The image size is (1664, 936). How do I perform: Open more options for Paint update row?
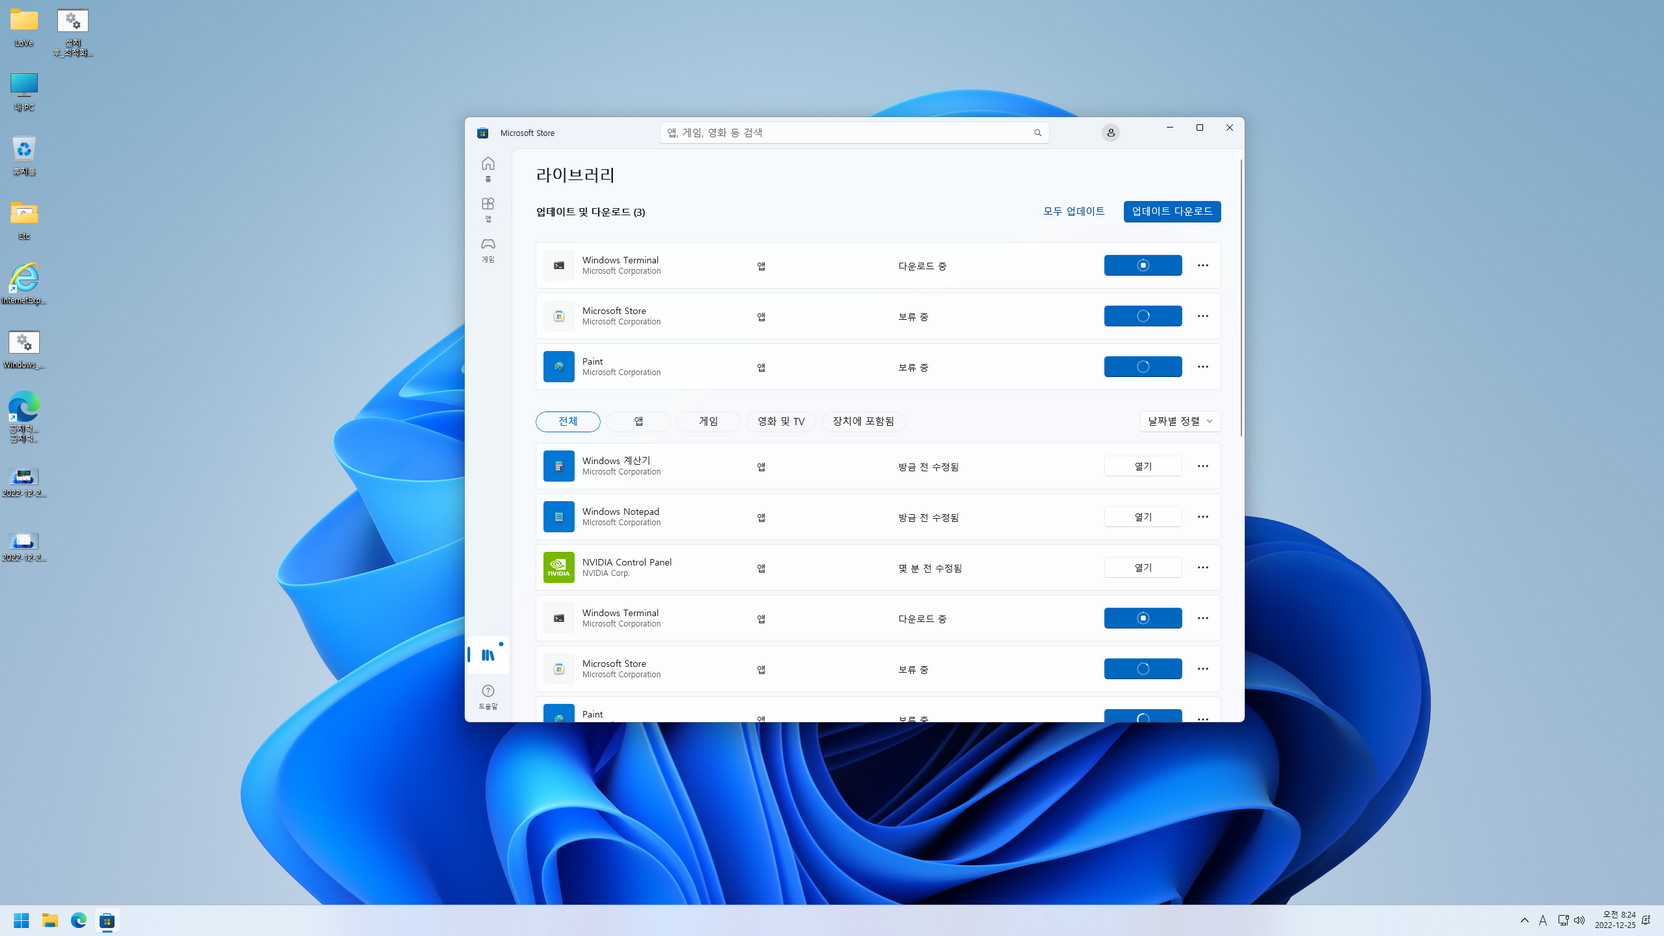click(x=1203, y=367)
